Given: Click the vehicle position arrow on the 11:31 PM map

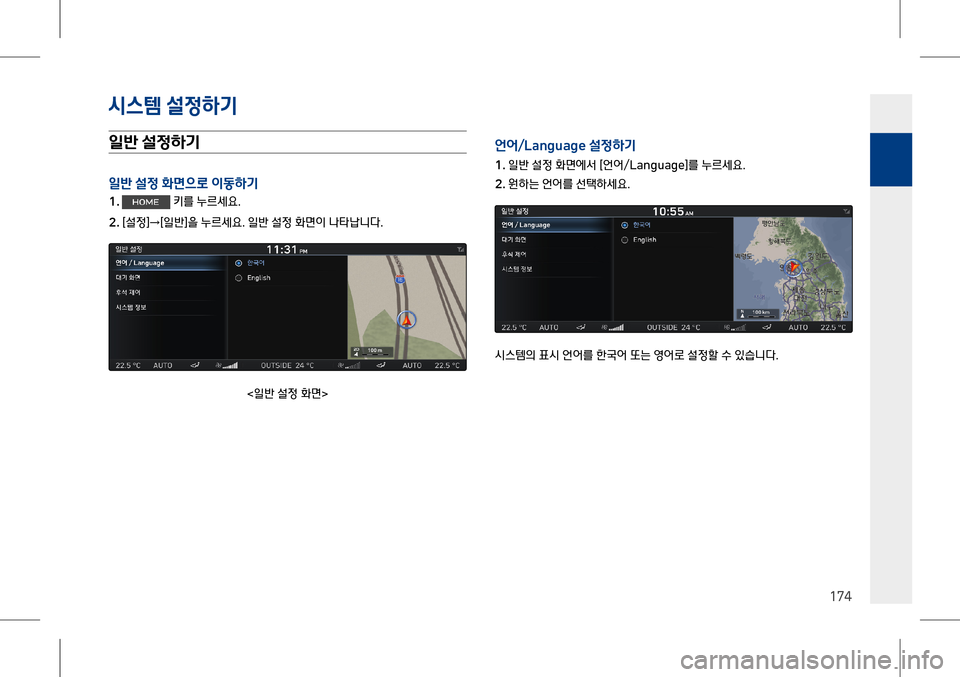Looking at the screenshot, I should (407, 320).
